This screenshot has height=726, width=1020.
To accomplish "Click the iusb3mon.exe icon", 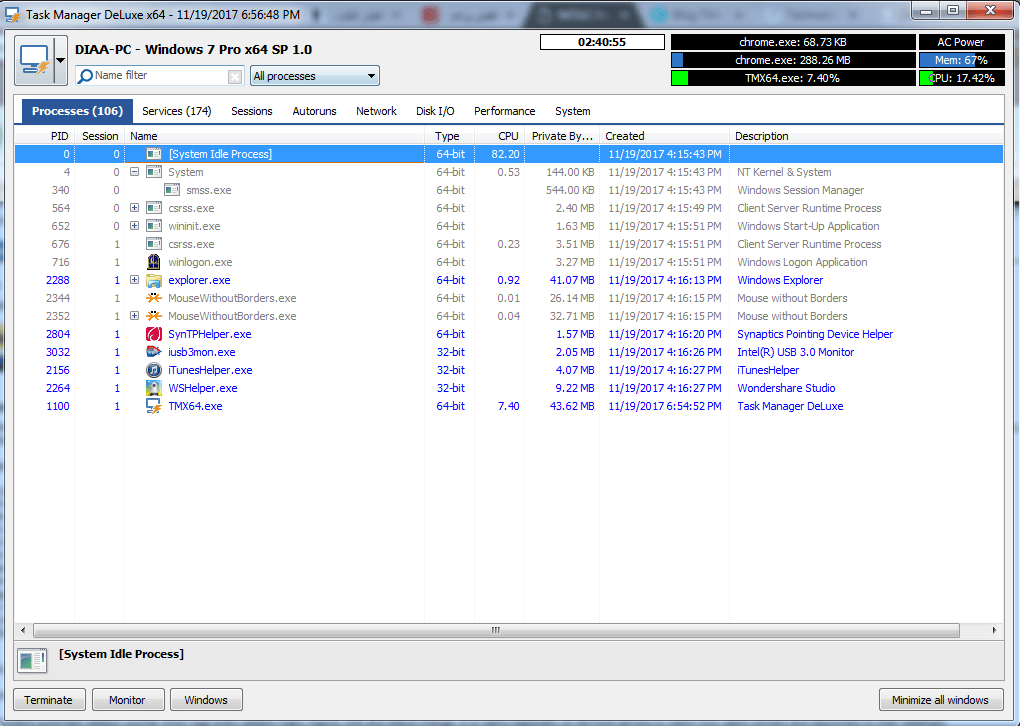I will coord(154,352).
